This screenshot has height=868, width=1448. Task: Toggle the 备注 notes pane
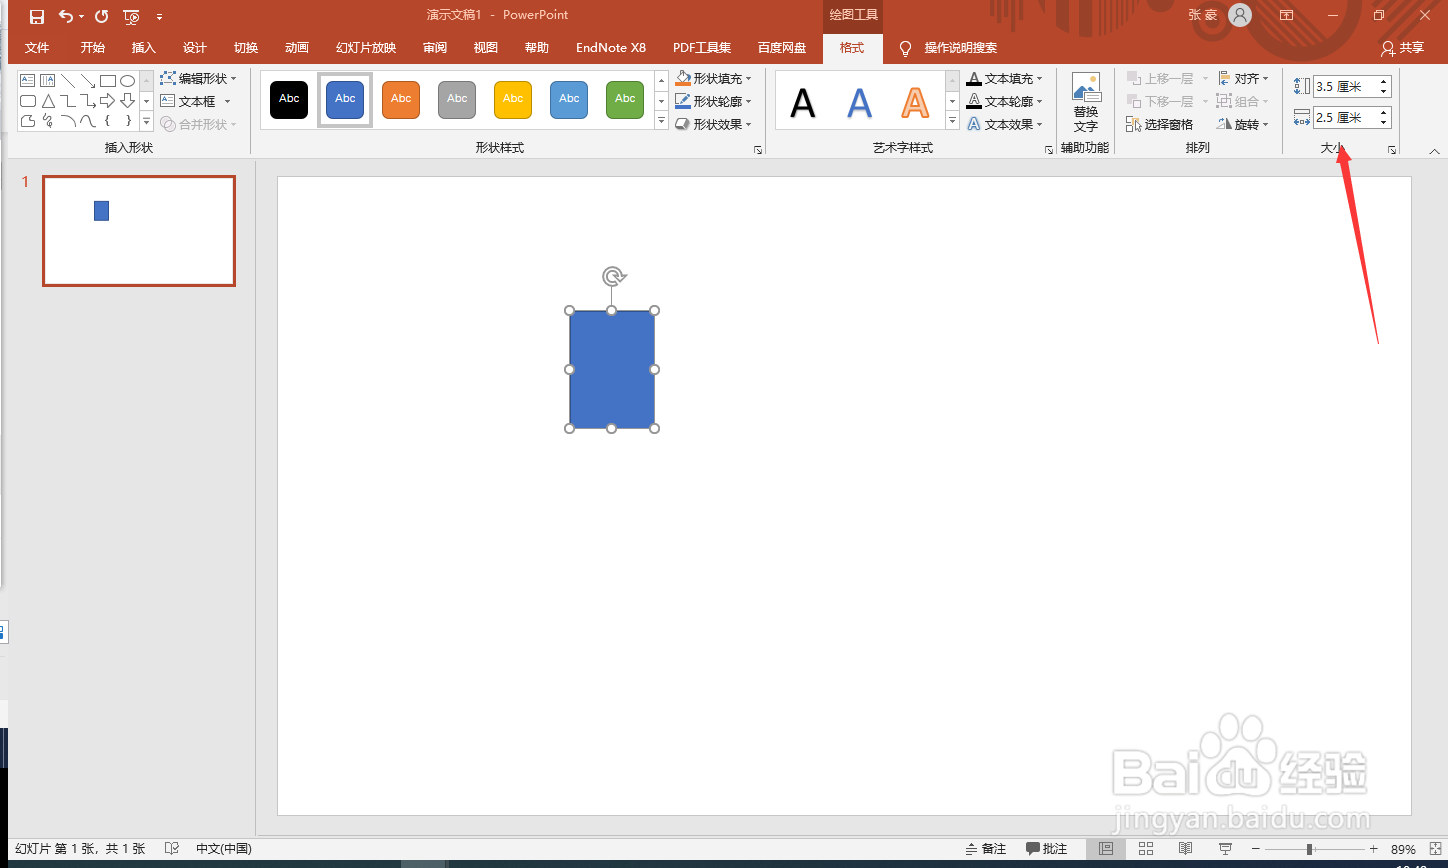click(x=986, y=849)
